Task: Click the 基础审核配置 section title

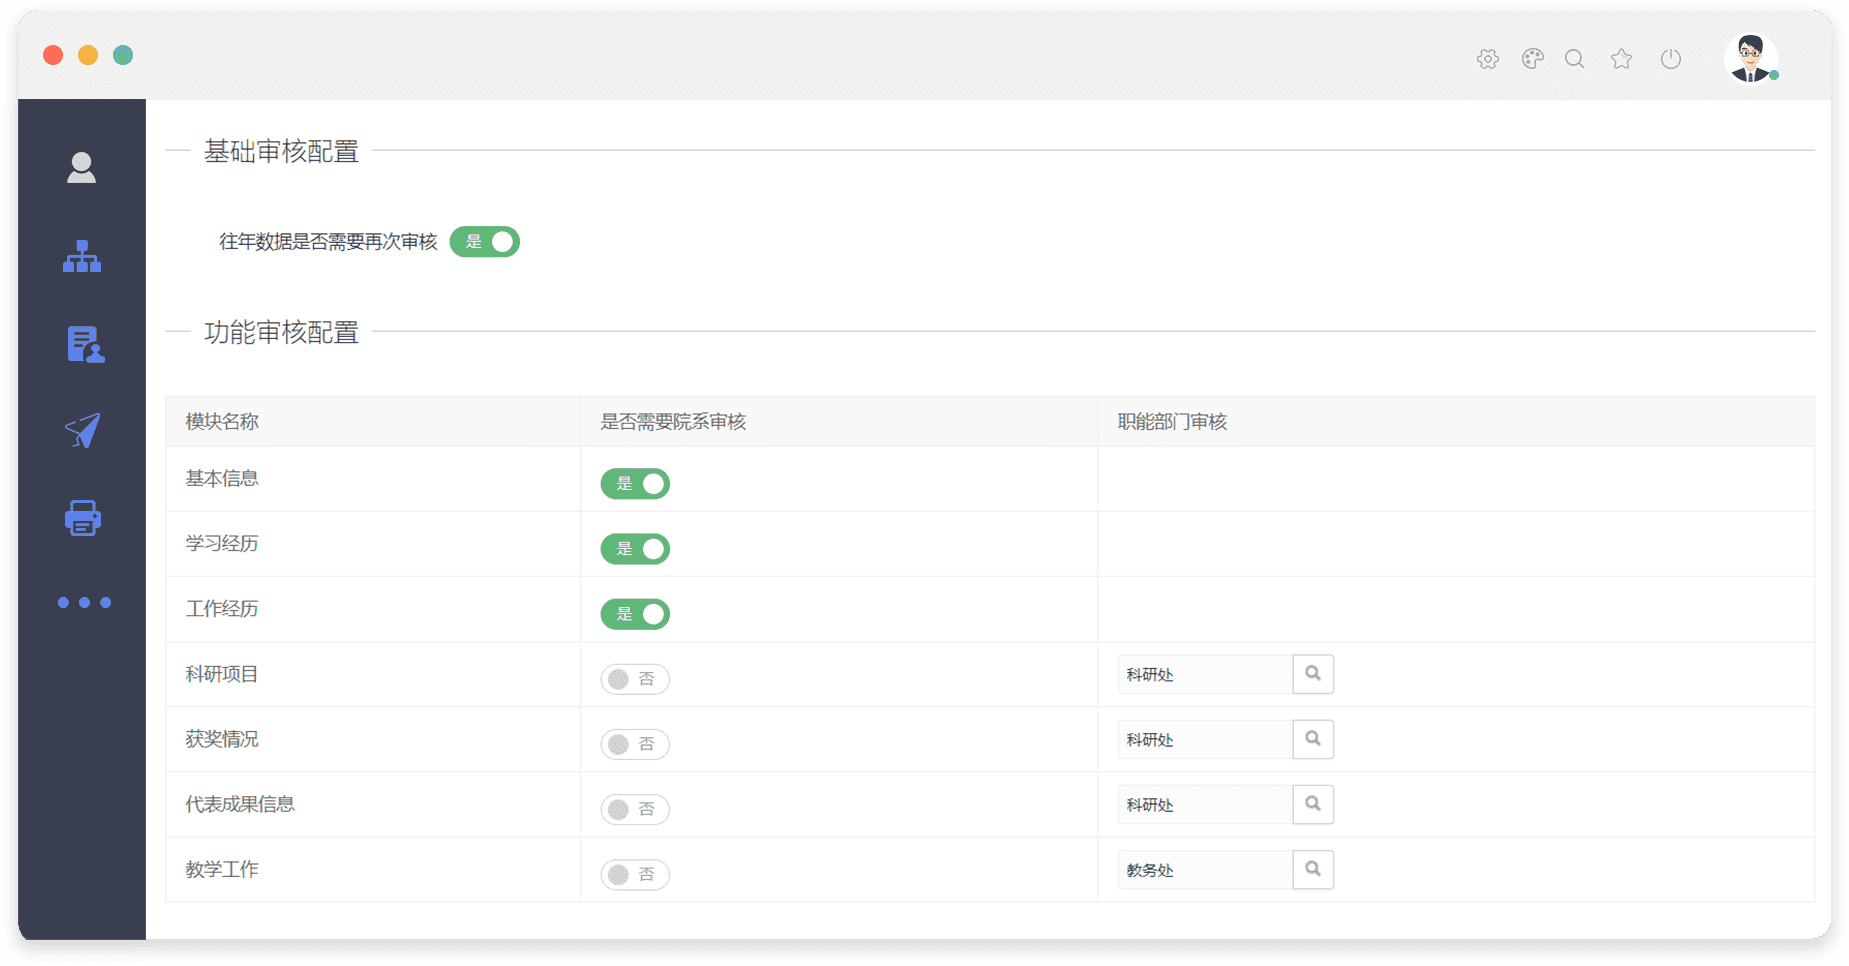Action: pos(282,151)
